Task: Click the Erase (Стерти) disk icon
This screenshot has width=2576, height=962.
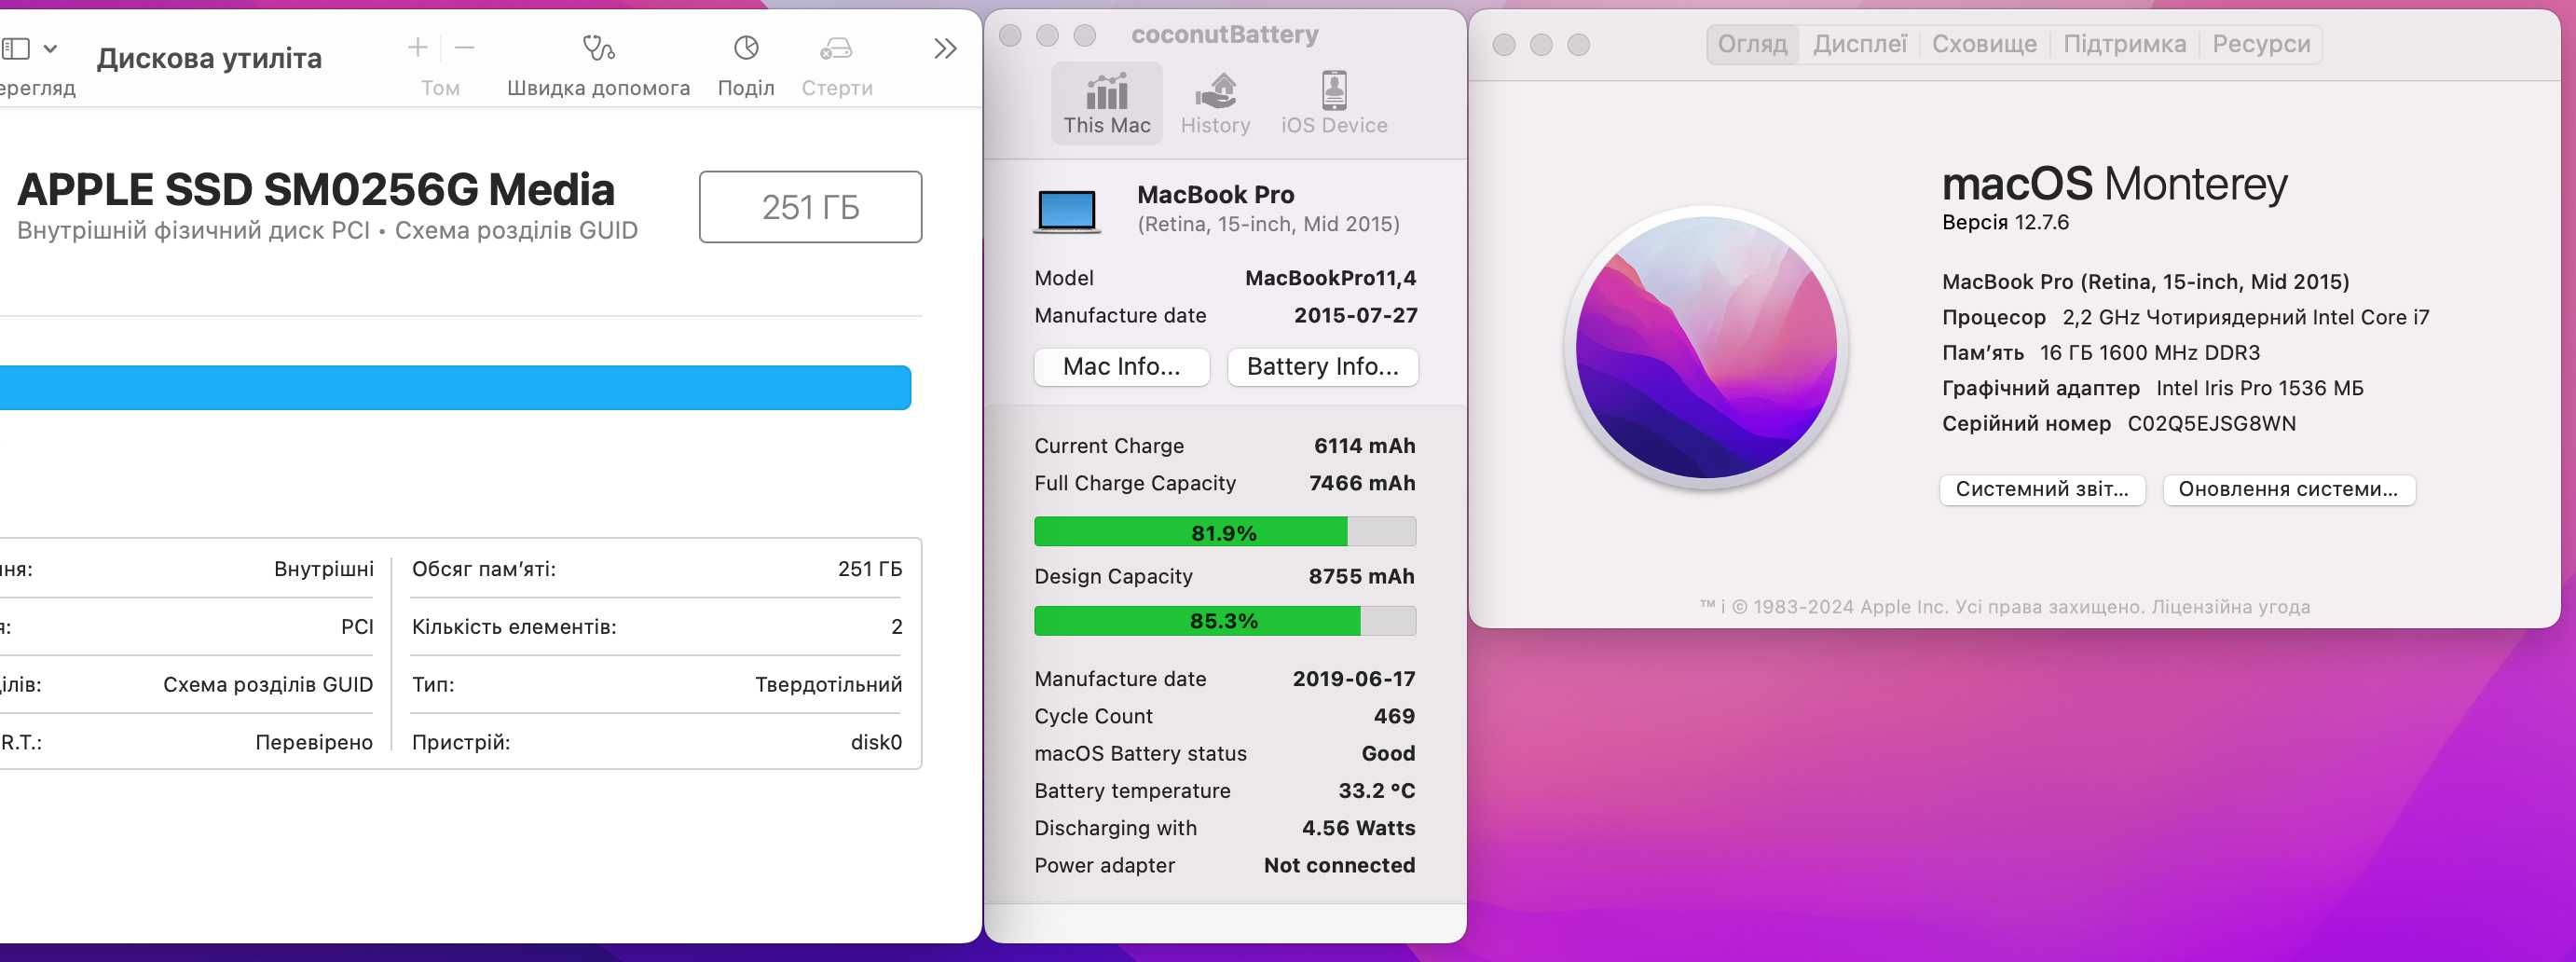Action: [836, 47]
